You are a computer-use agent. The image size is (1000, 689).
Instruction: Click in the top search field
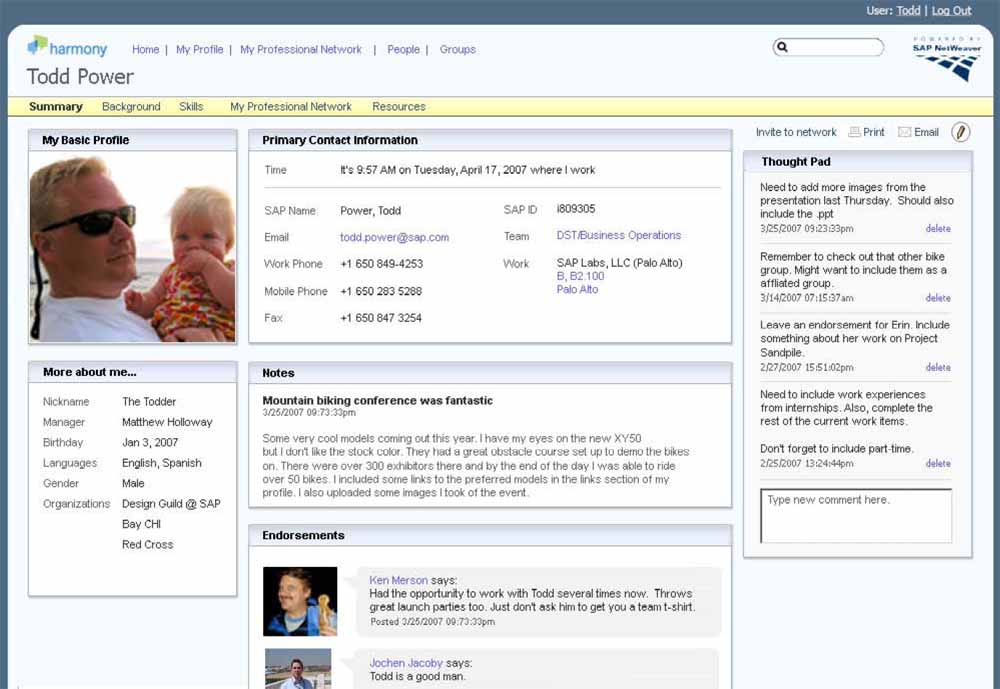pos(836,47)
